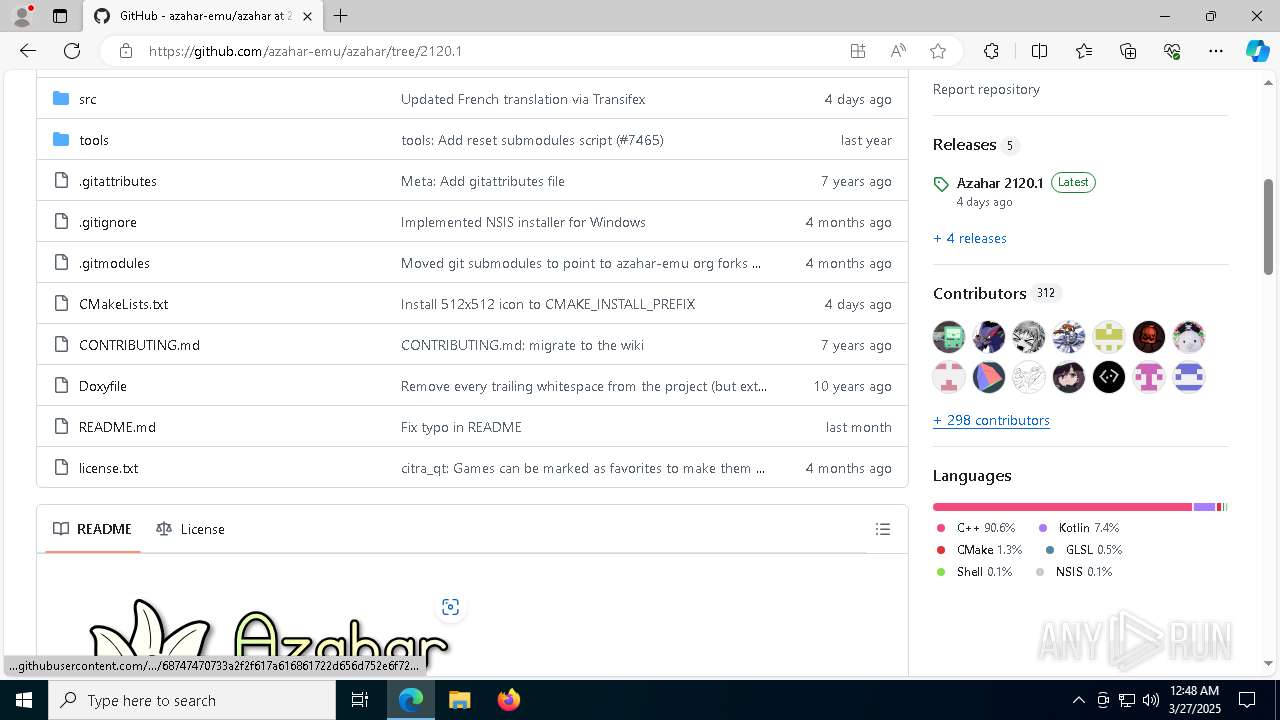Image resolution: width=1280 pixels, height=720 pixels.
Task: Click the Report repository link
Action: (986, 89)
